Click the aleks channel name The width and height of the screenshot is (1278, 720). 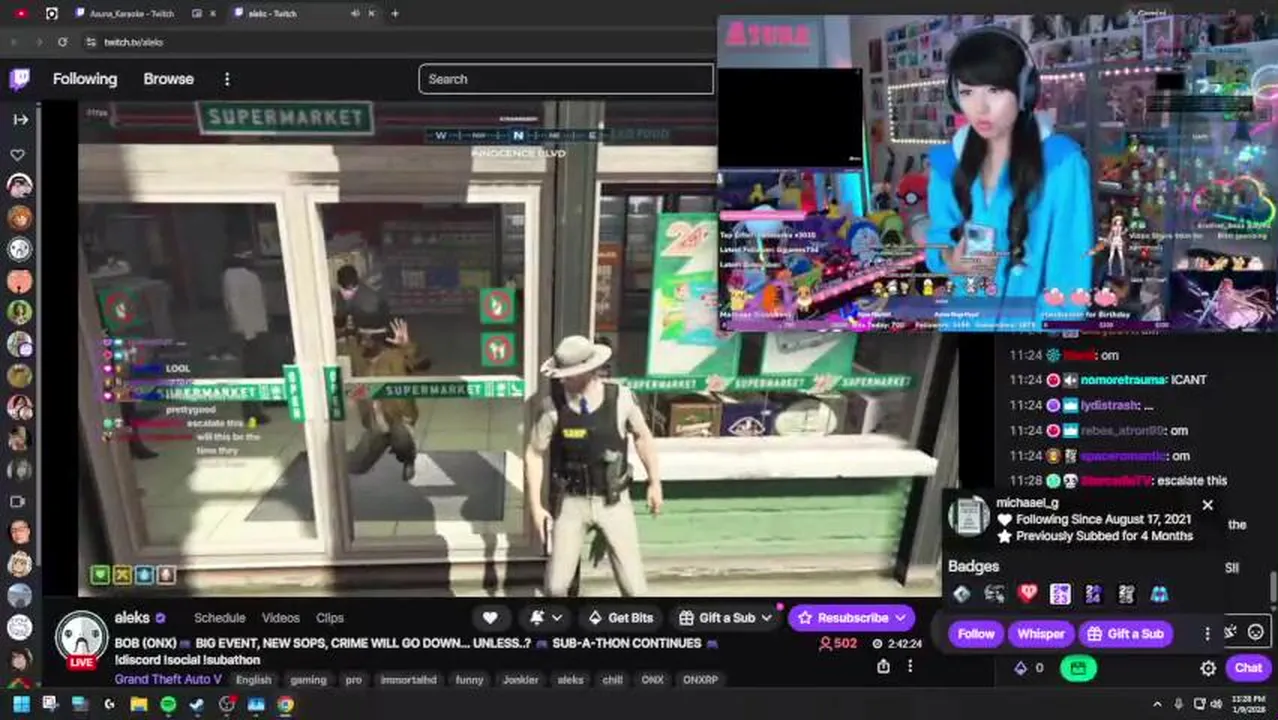pos(132,618)
